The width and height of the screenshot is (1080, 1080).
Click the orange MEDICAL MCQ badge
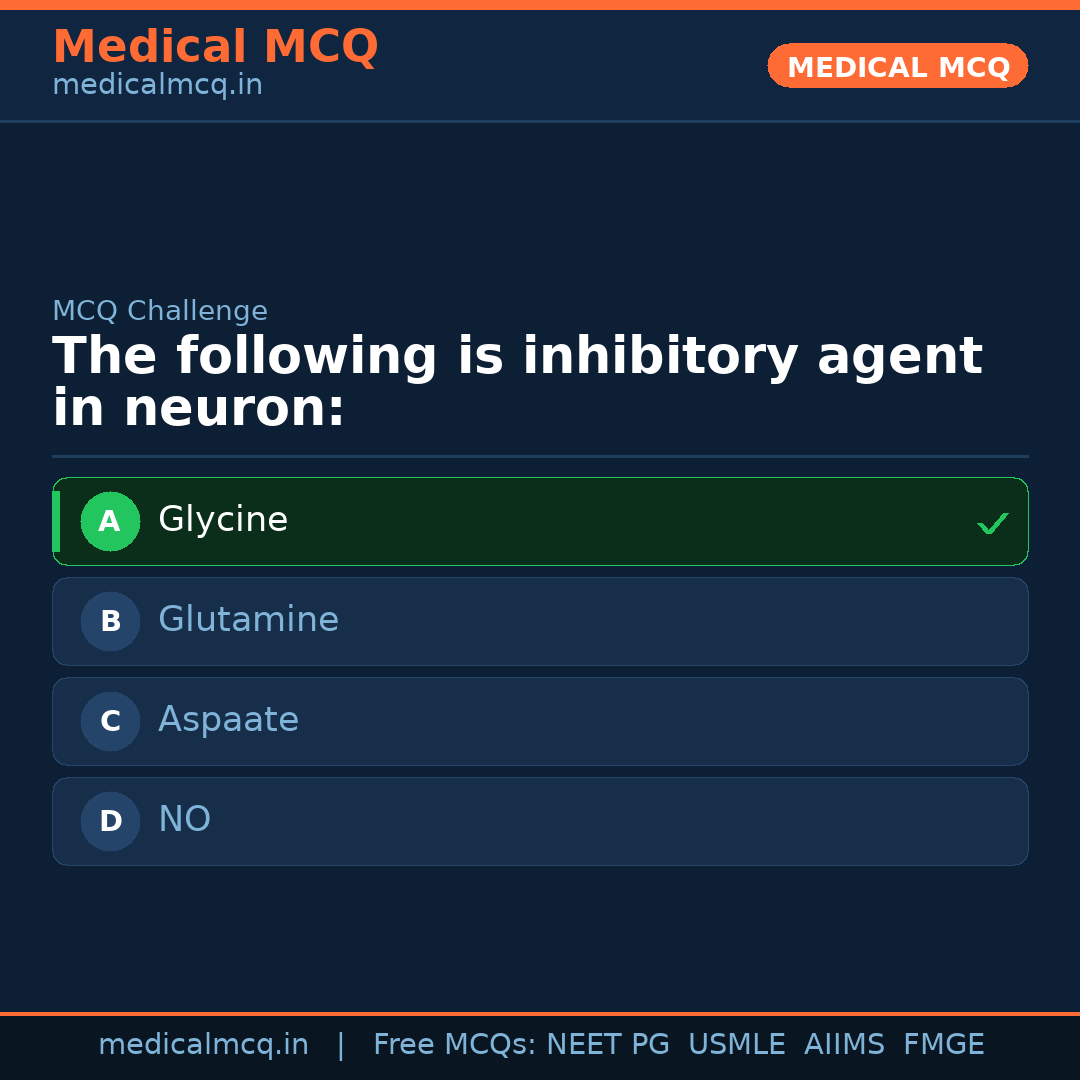pyautogui.click(x=897, y=66)
